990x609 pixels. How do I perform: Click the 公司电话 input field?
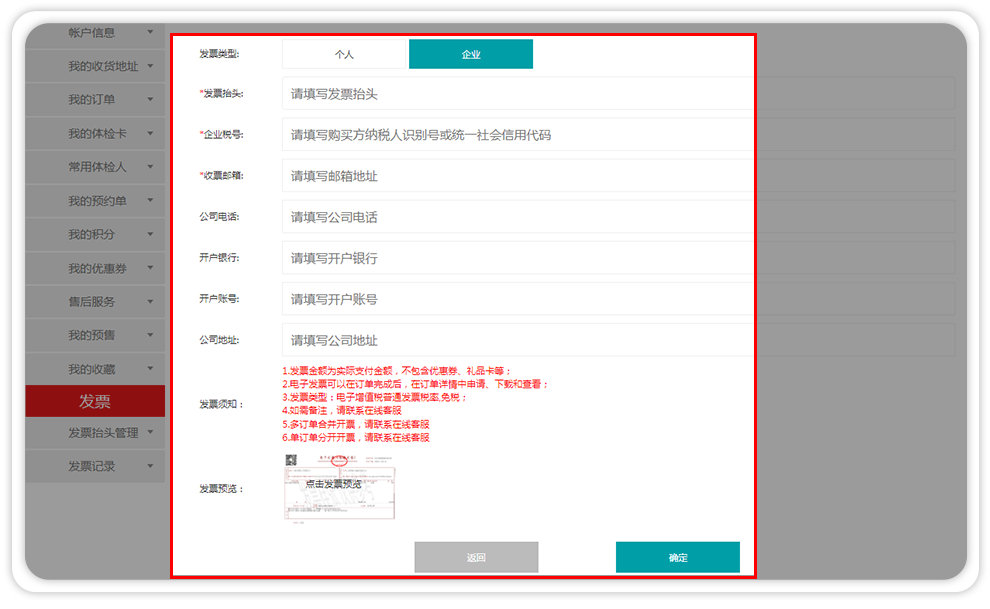point(517,217)
